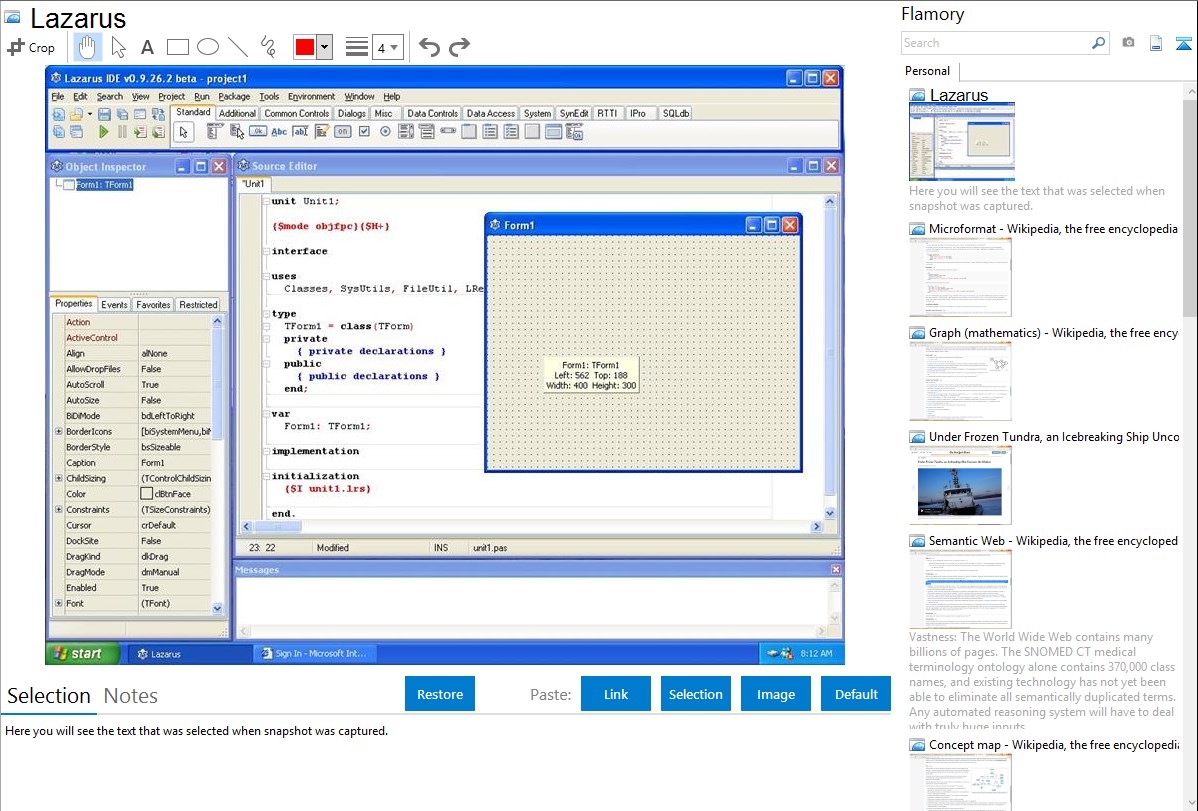Pick the selection arrow in Lazarus component palette
Screen dimensions: 1198x811
coord(183,132)
